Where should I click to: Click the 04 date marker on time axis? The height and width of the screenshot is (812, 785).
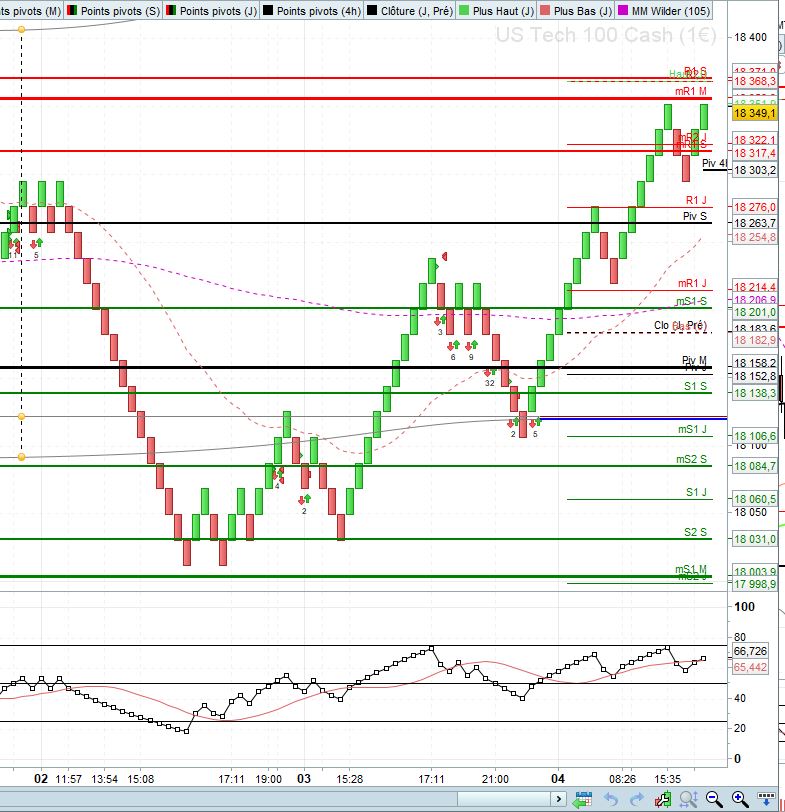[x=558, y=778]
